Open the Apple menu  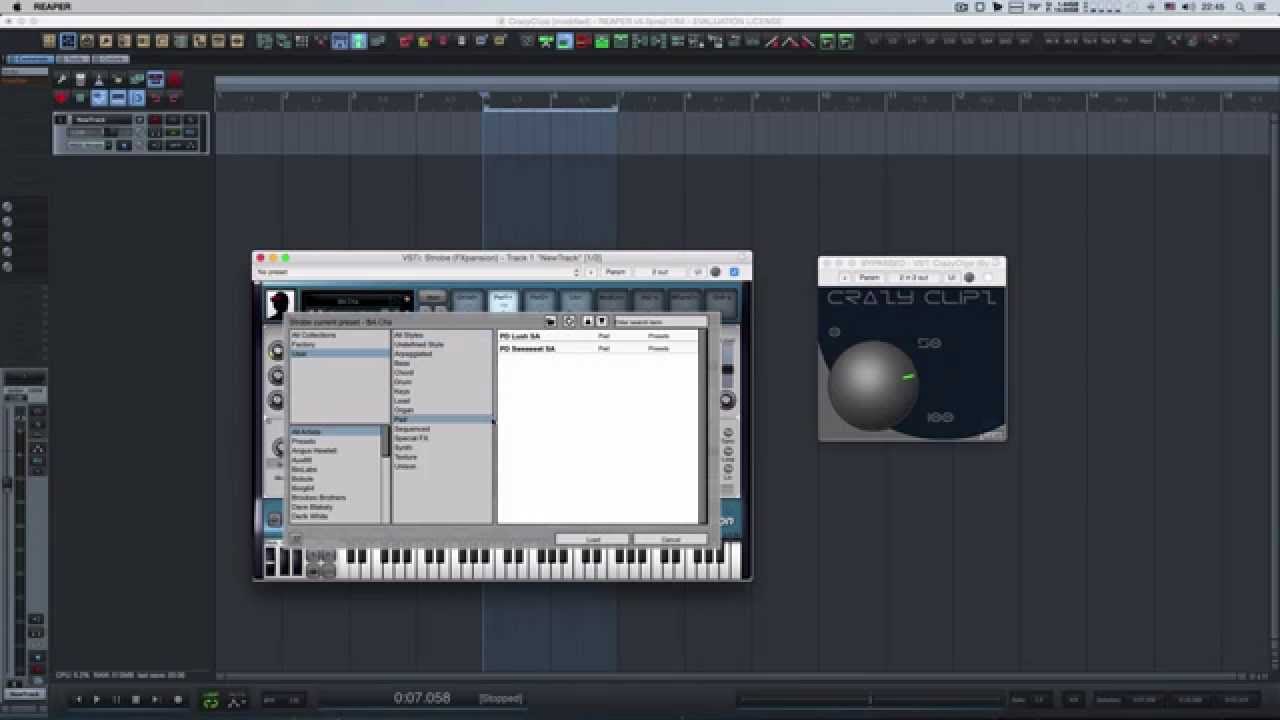17,7
